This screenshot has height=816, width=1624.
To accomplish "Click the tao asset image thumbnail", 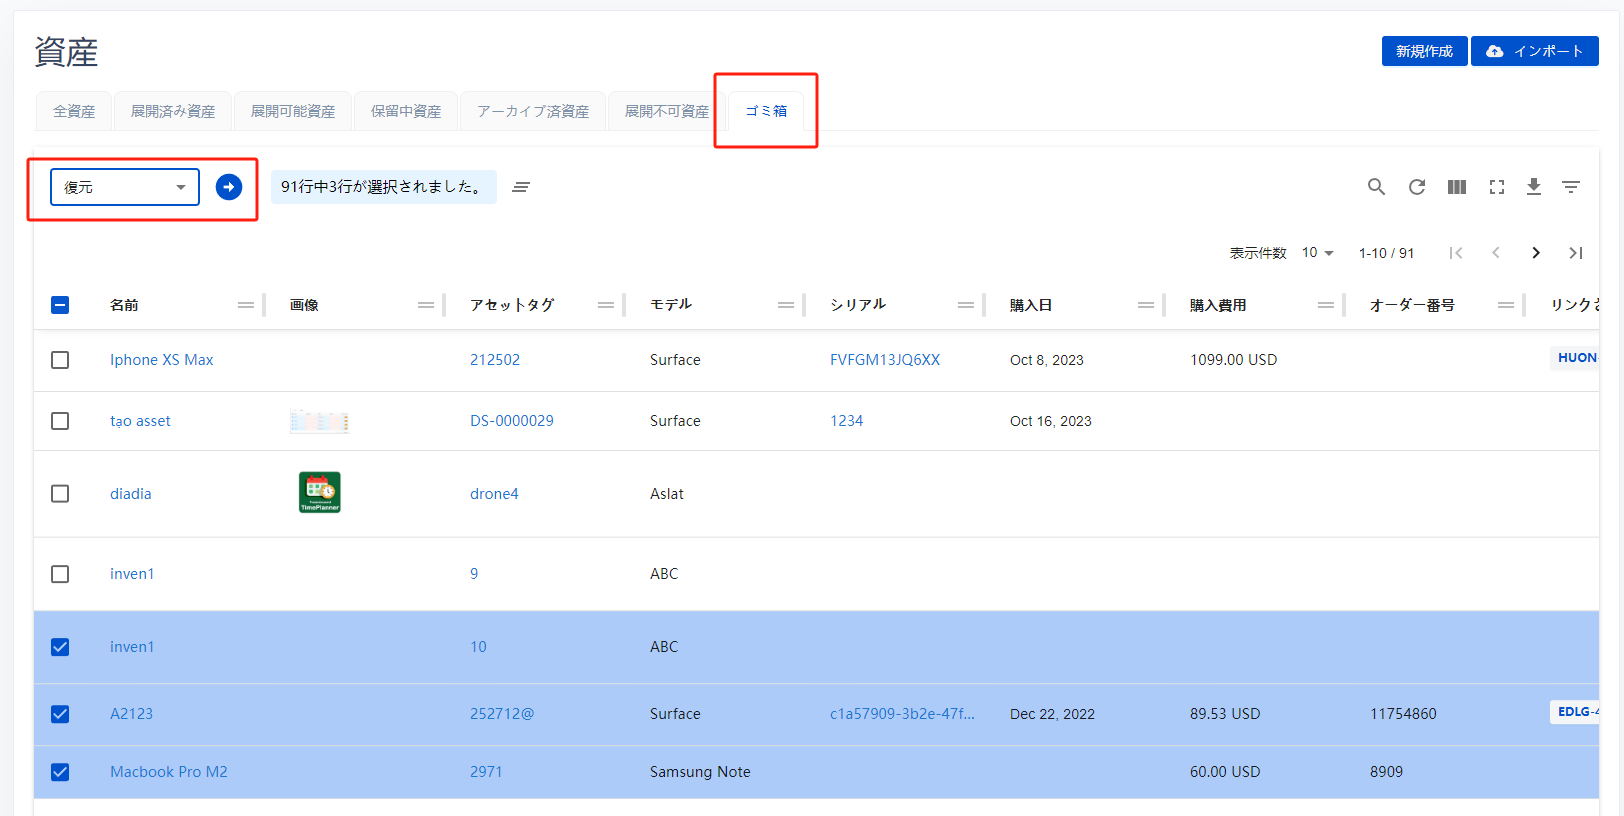I will coord(319,421).
